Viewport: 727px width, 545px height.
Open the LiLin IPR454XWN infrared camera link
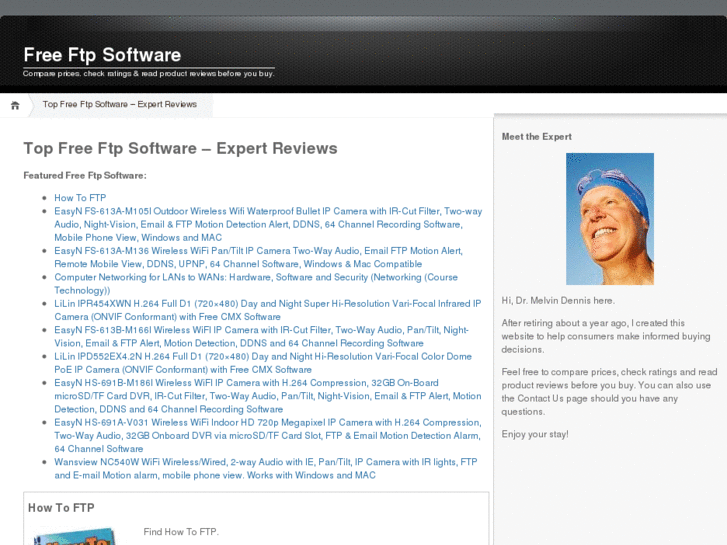(x=268, y=310)
